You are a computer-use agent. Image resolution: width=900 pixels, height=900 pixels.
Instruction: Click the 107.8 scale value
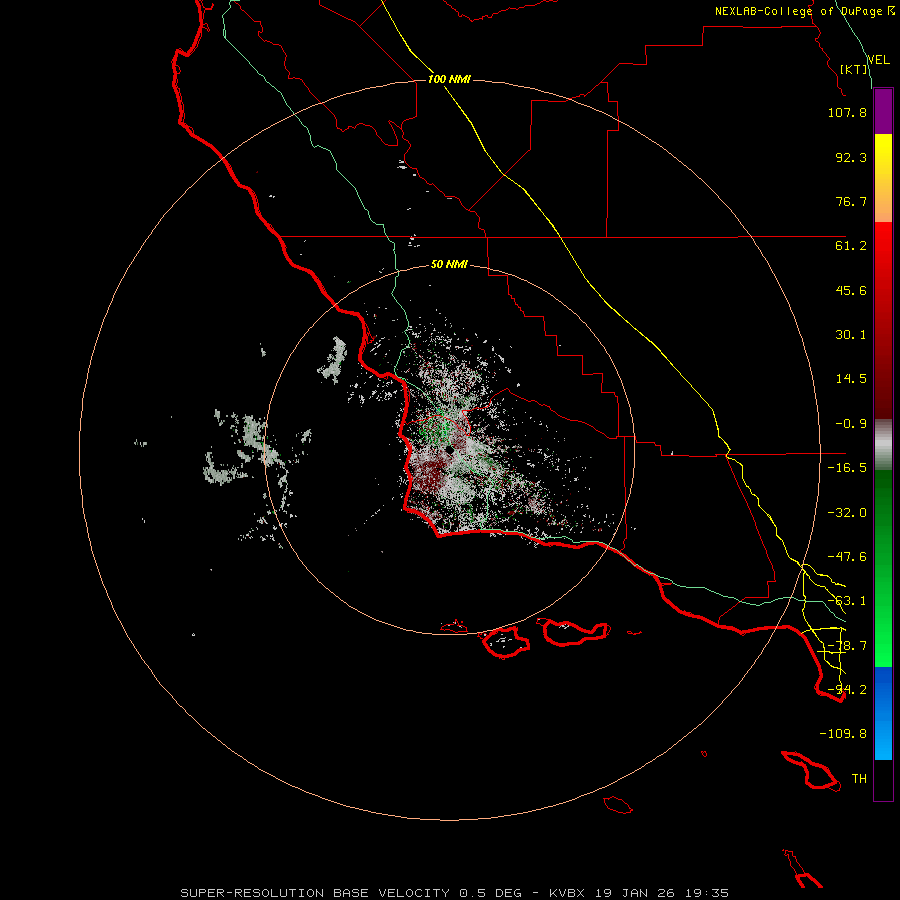coord(847,112)
